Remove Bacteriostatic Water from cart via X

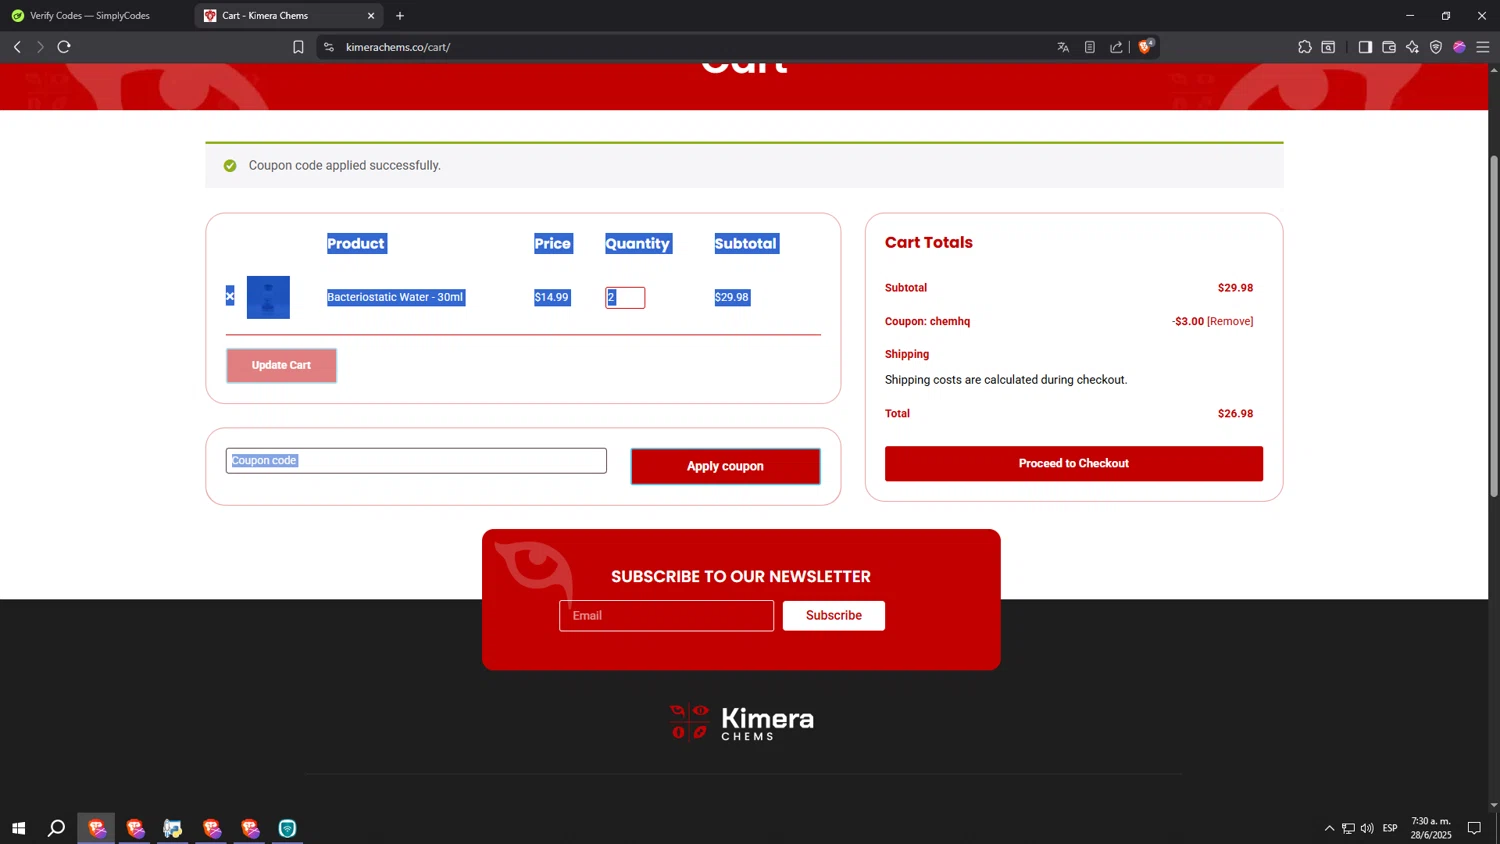point(230,296)
